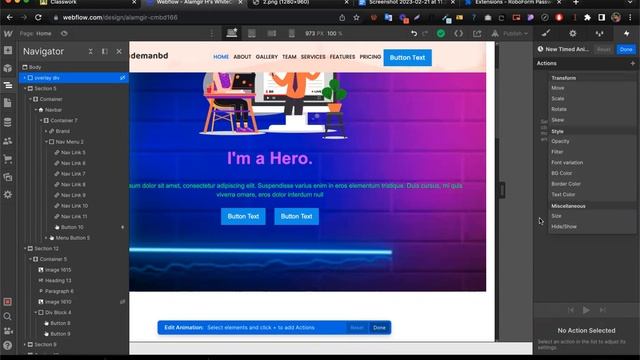This screenshot has width=640, height=360.
Task: Click the Undo arrow in top bar
Action: (414, 33)
